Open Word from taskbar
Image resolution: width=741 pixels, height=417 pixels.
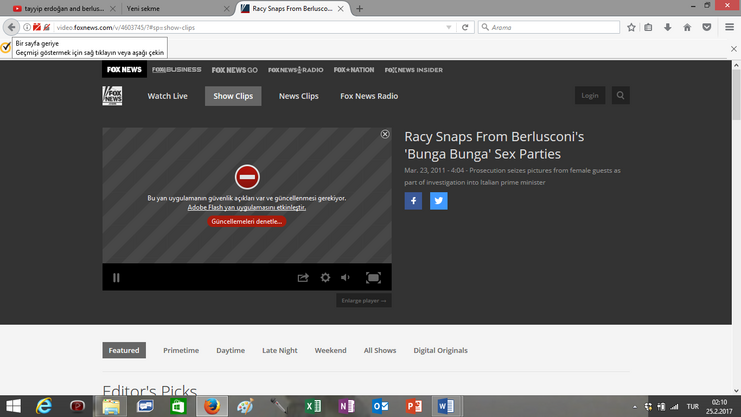446,406
